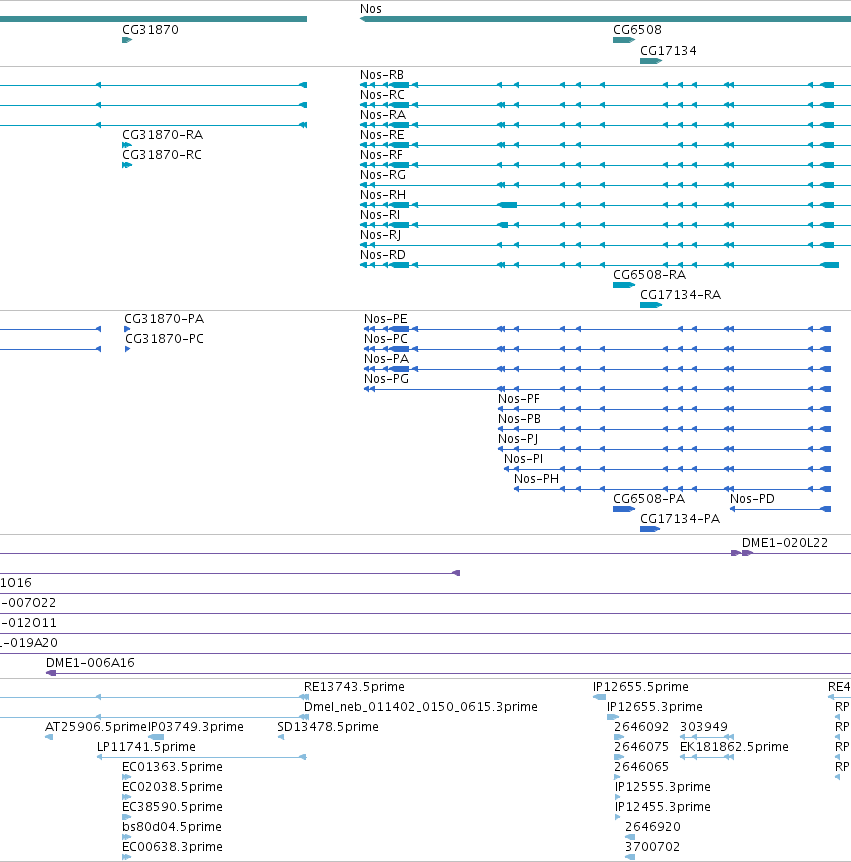
Task: Select the DME1-006A16 clone label
Action: (x=90, y=662)
